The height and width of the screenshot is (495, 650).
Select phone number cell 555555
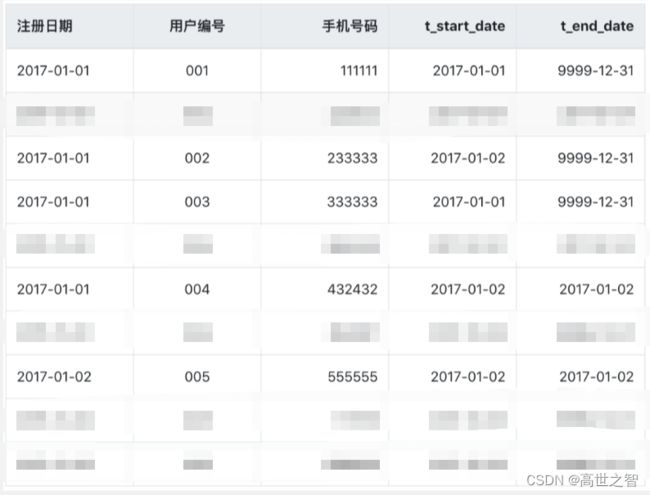point(352,376)
